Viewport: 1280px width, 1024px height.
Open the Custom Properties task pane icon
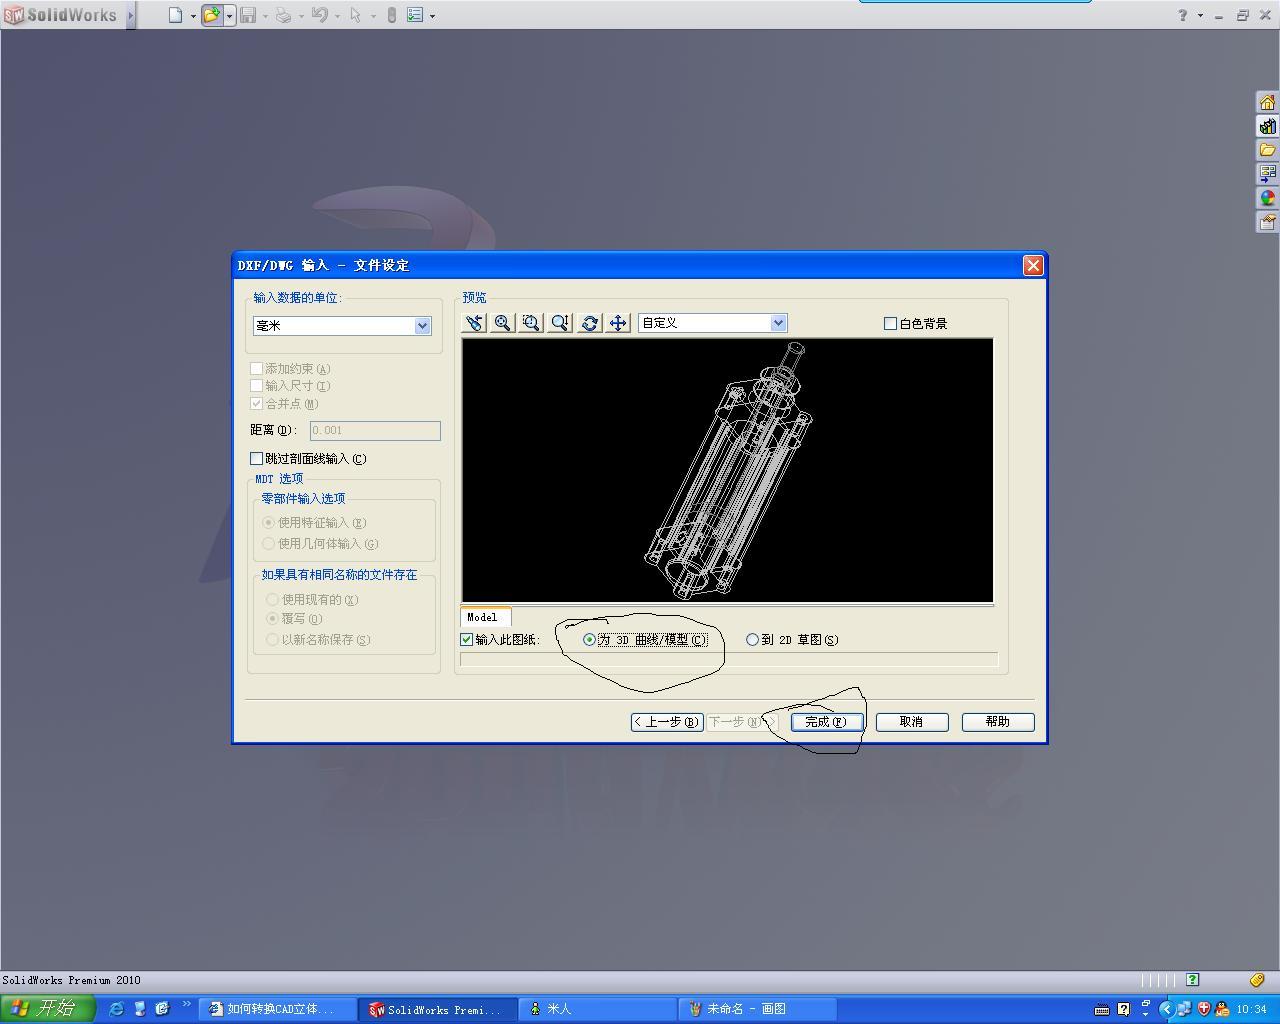tap(1267, 222)
